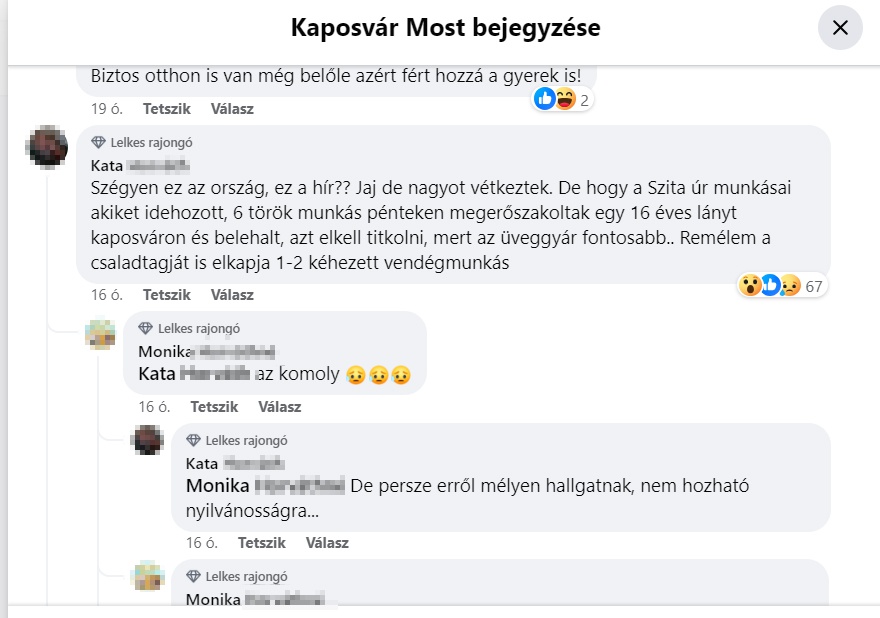
Task: Open the like and haha reactions count of 2
Action: coord(562,100)
